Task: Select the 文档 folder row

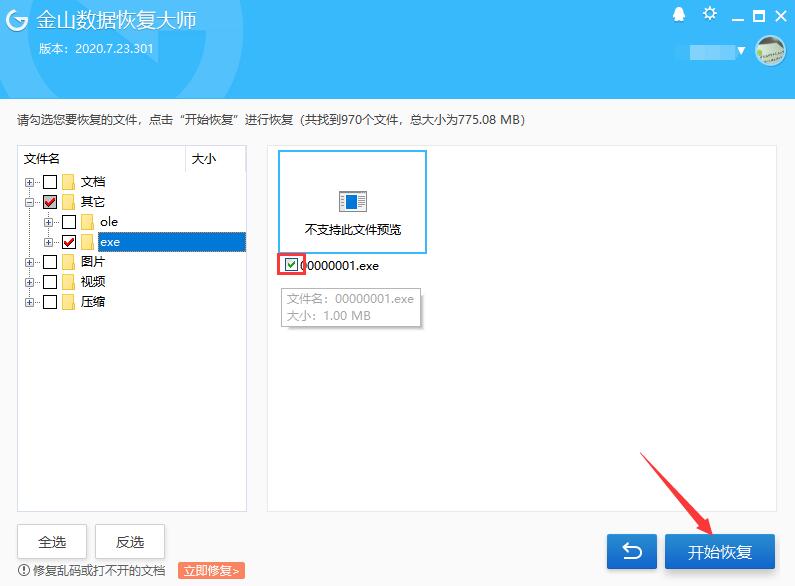Action: (x=93, y=181)
